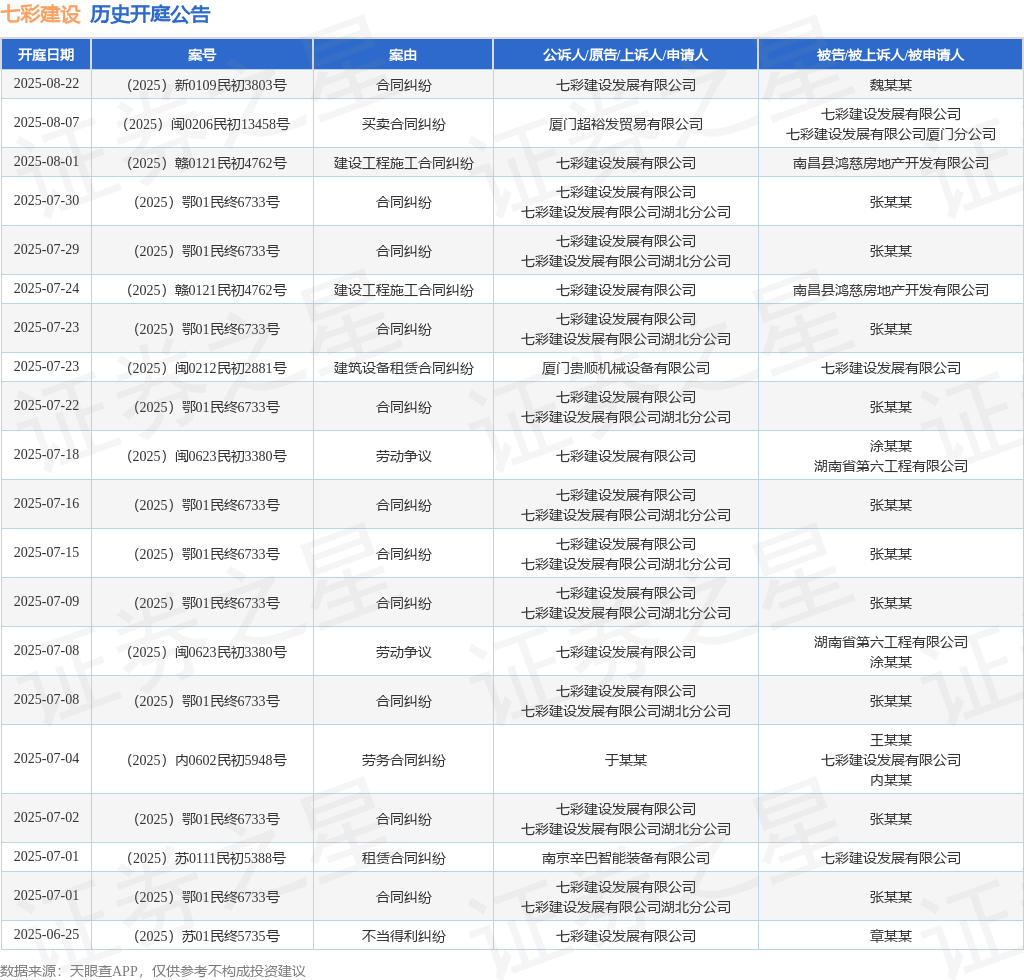The height and width of the screenshot is (980, 1024).
Task: Click case number (2025)苏0111民初5388号
Action: click(x=206, y=858)
